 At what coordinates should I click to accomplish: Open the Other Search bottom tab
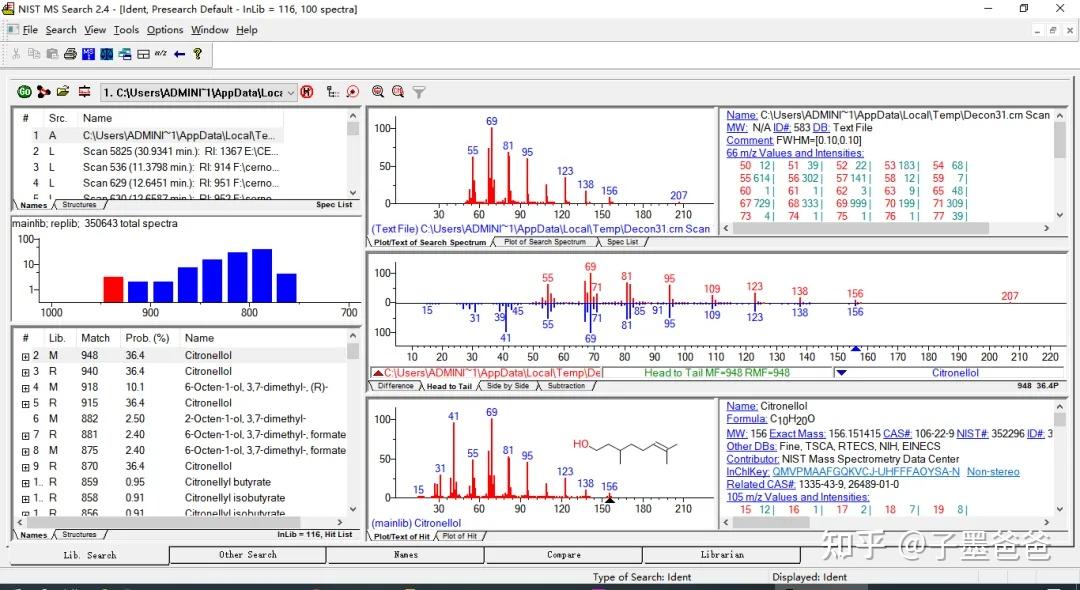[x=247, y=554]
